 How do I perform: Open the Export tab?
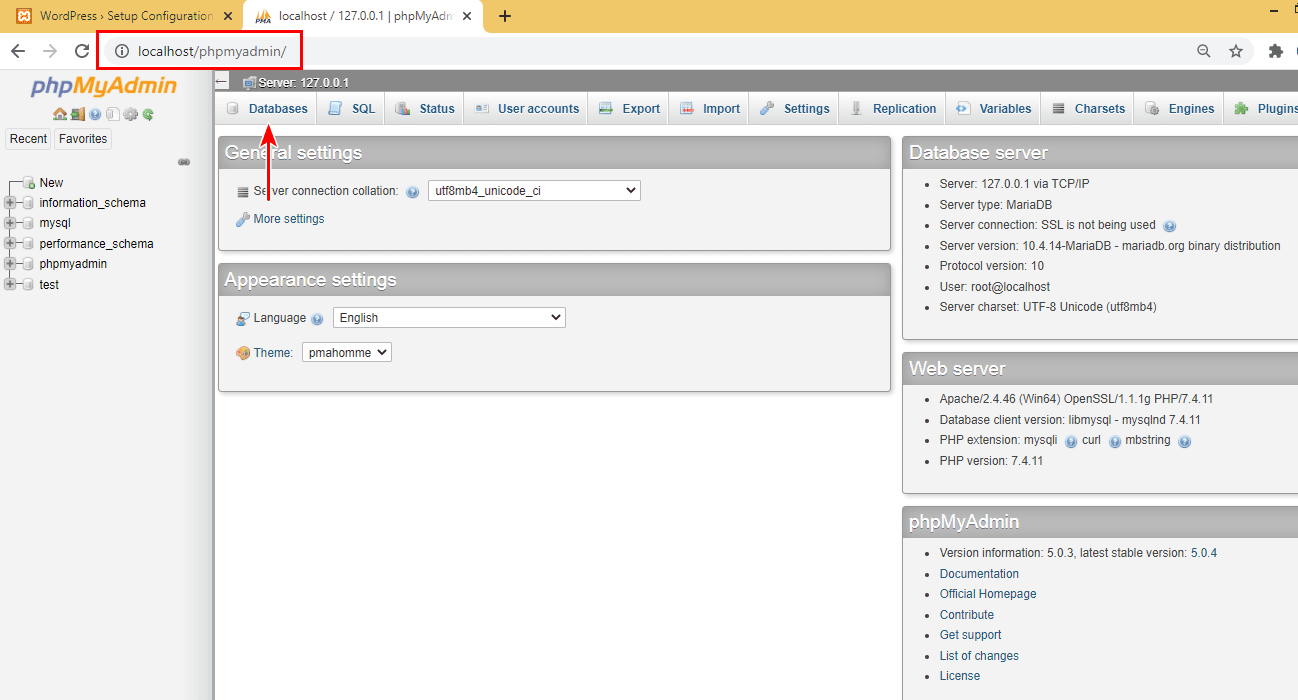tap(630, 109)
